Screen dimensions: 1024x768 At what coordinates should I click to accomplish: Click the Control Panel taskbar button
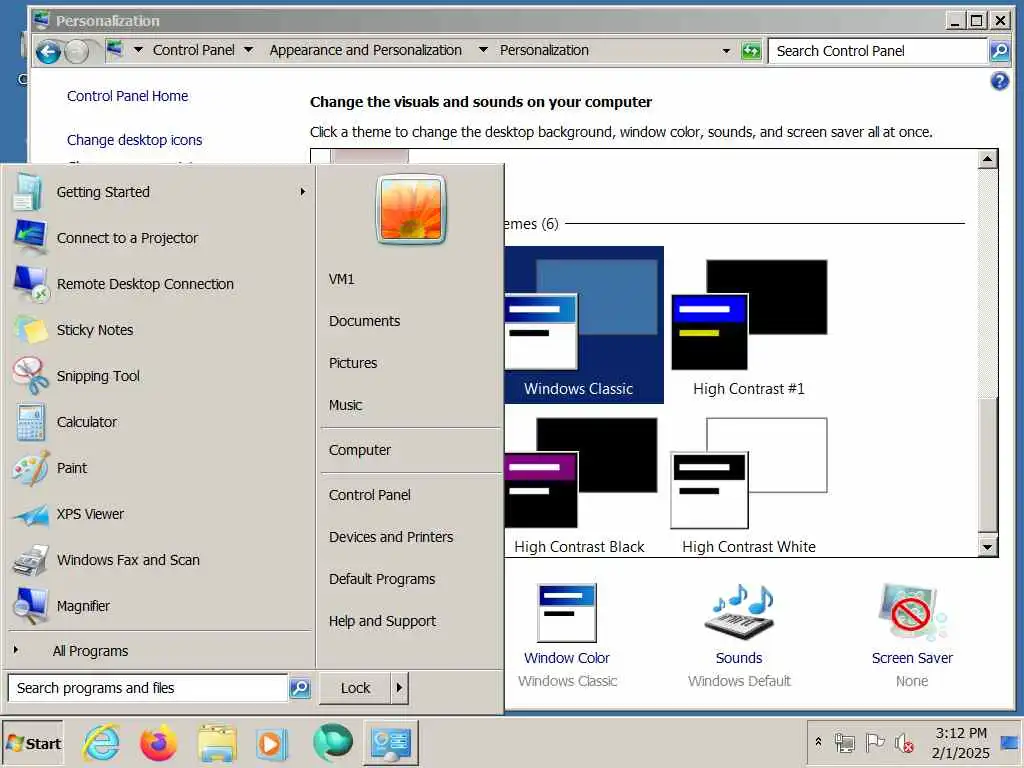[391, 743]
